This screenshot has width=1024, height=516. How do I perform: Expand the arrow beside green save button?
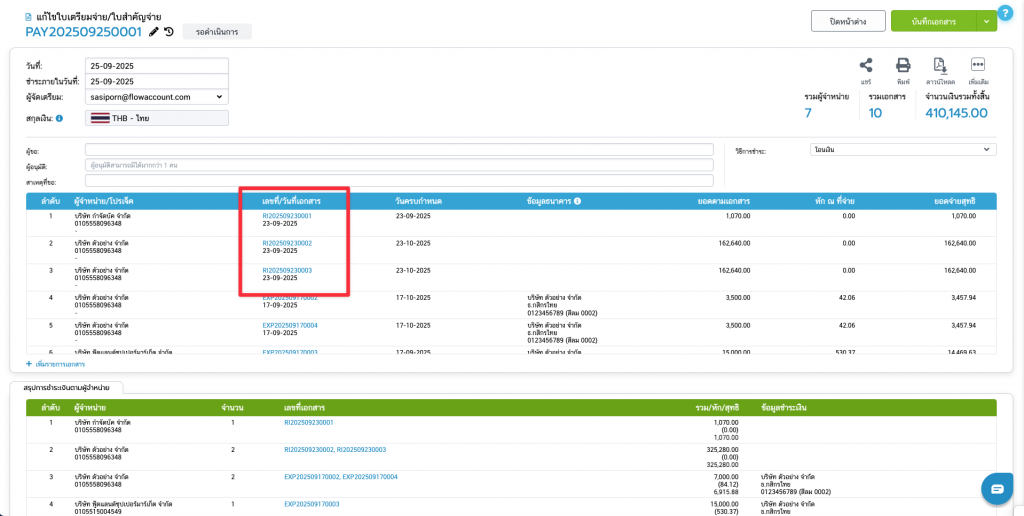988,21
